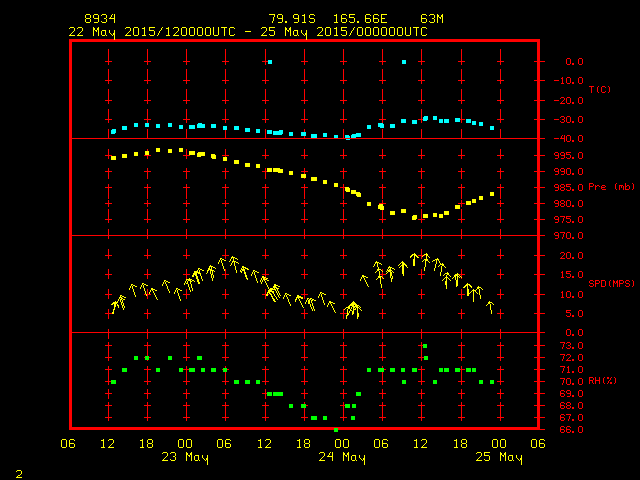640x480 pixels.
Task: Click the 985.0 pressure tick label
Action: (569, 188)
